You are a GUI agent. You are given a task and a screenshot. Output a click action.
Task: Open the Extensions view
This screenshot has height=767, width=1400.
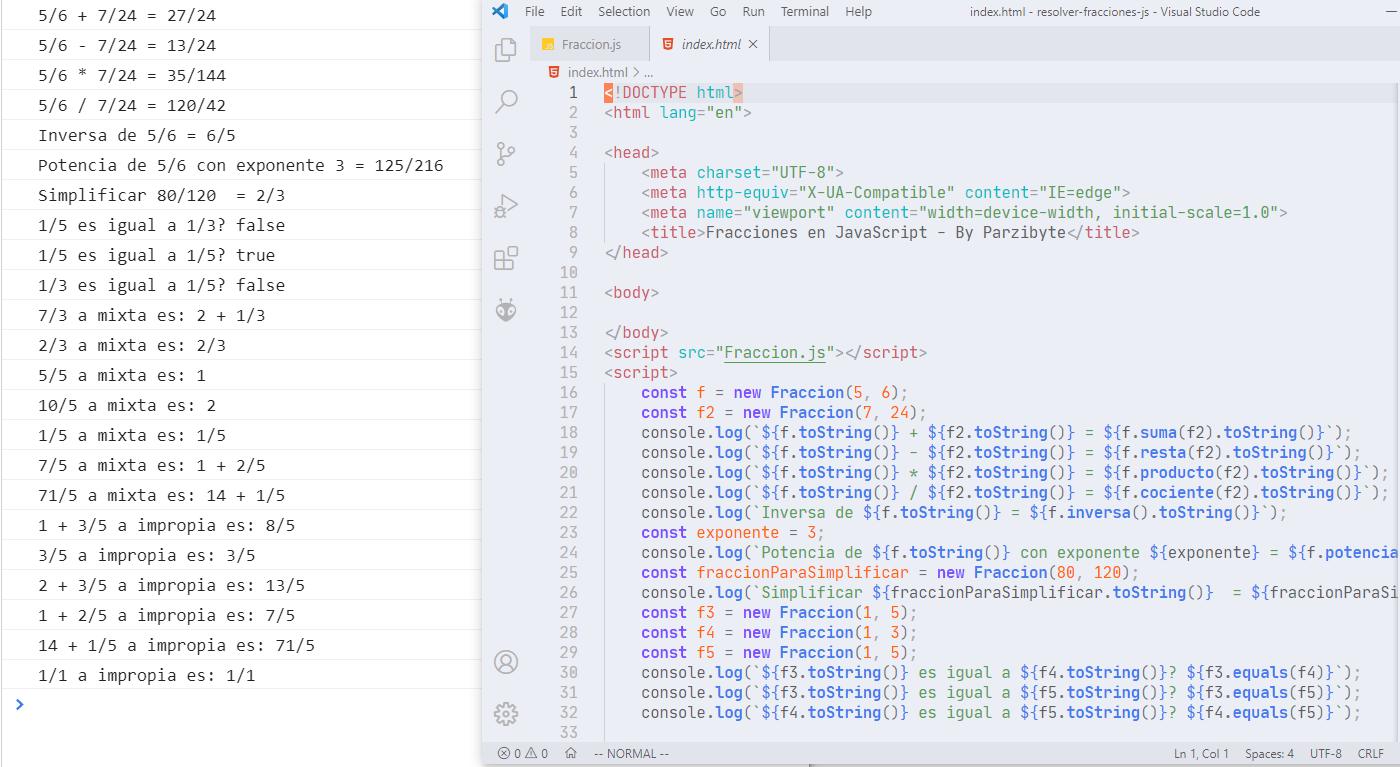coord(506,258)
